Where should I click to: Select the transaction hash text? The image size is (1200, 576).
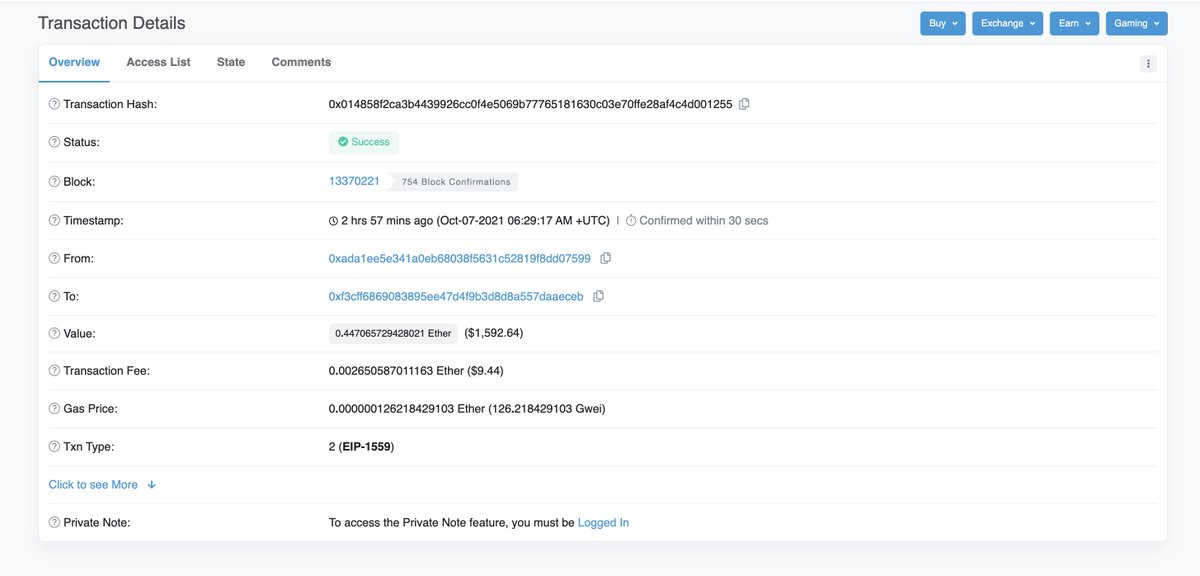[531, 104]
